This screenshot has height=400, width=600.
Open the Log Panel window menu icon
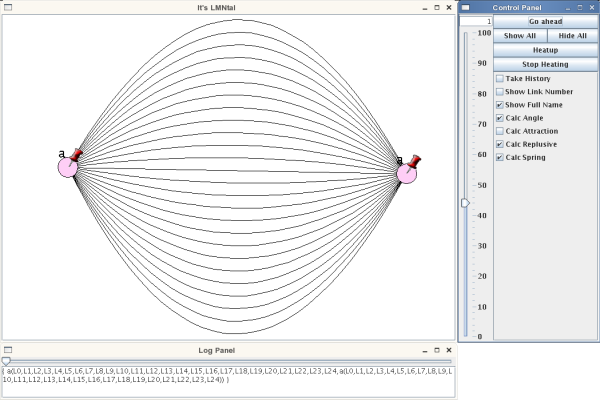click(x=7, y=352)
